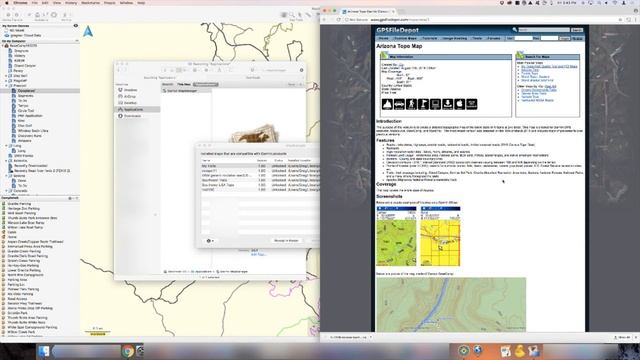Select Tutorials in the GPSFileDepot navigation bar
The width and height of the screenshot is (640, 360).
point(429,38)
